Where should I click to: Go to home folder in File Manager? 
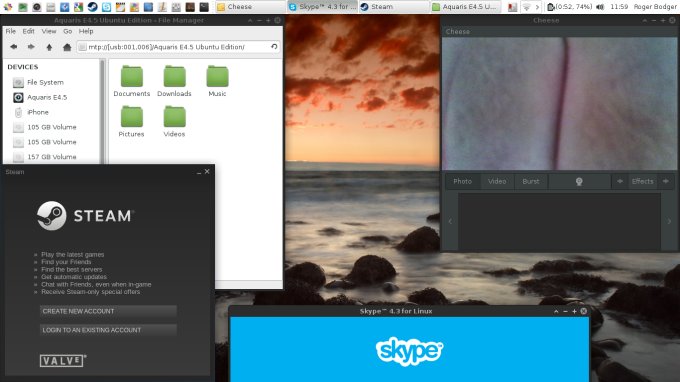[67, 47]
